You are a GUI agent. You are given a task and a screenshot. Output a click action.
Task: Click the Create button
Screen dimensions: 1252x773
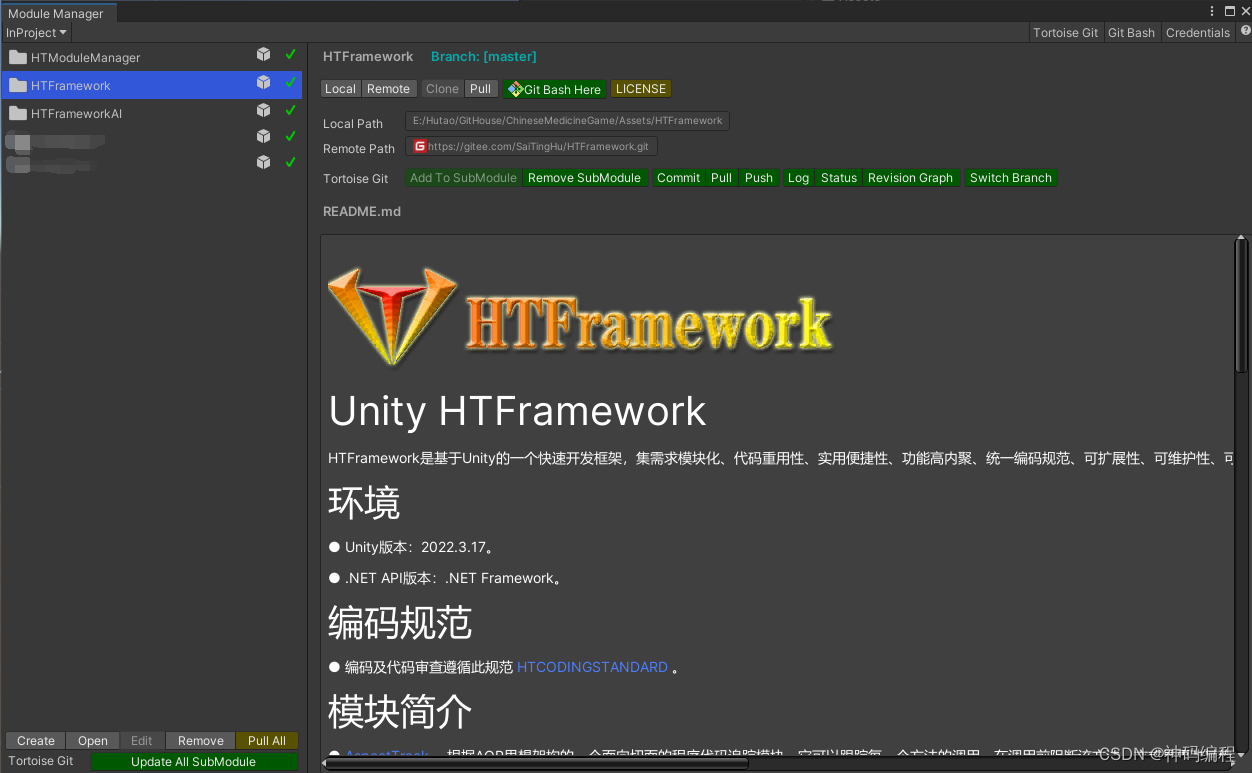coord(35,741)
